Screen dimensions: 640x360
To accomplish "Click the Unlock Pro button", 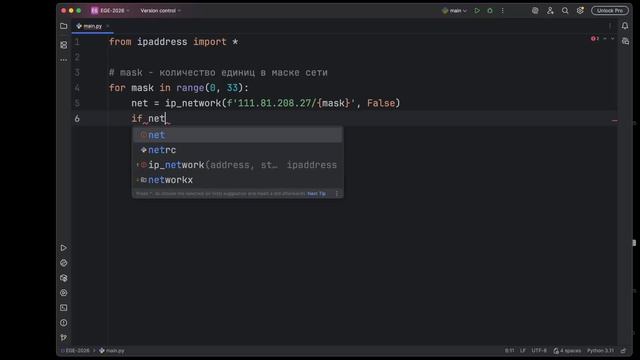I will (610, 11).
